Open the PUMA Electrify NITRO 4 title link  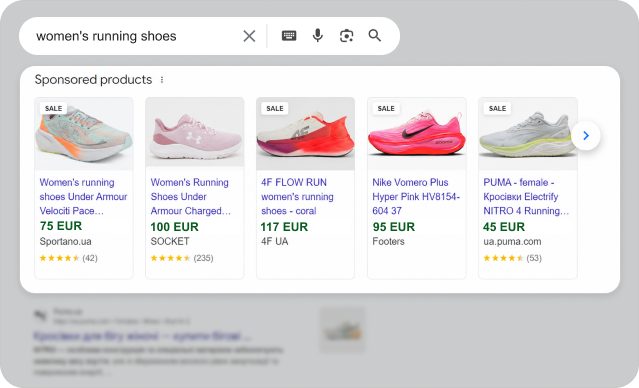point(526,196)
